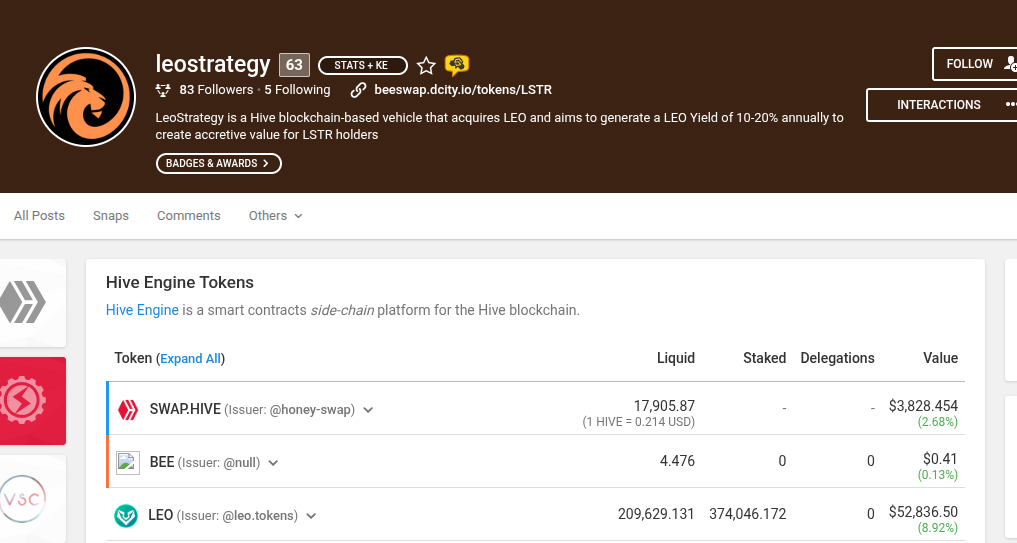
Task: Expand the LEO token row
Action: (x=311, y=516)
